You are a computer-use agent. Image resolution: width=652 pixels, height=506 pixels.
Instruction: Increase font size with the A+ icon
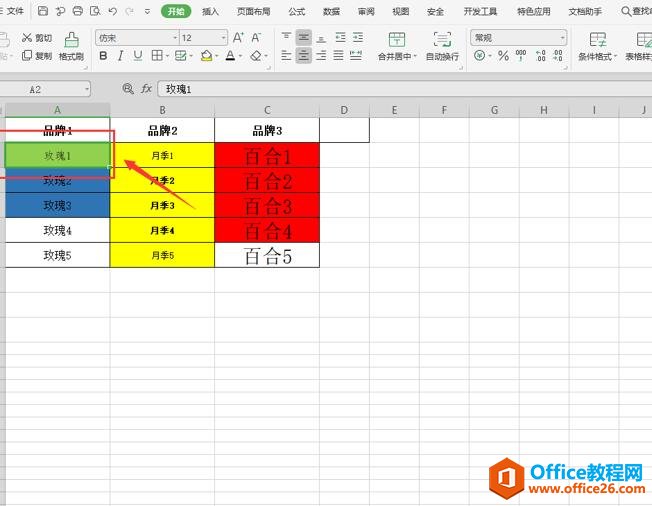click(x=238, y=38)
